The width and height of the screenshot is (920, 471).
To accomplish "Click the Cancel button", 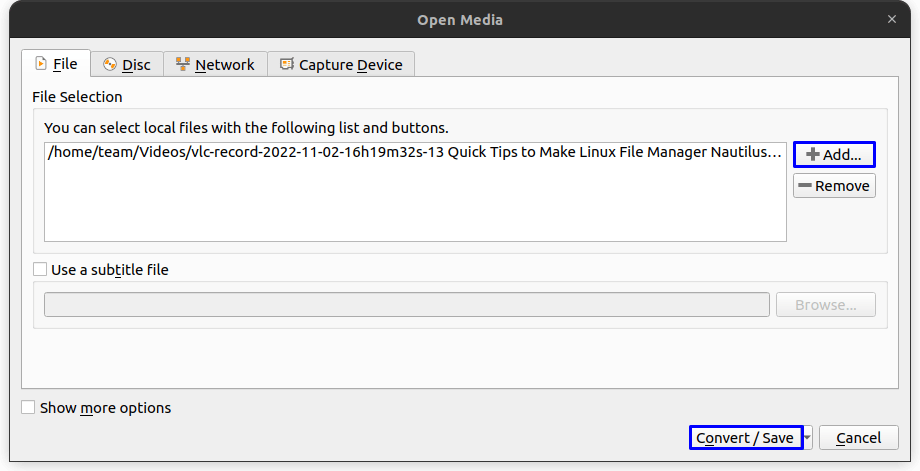I will 858,438.
